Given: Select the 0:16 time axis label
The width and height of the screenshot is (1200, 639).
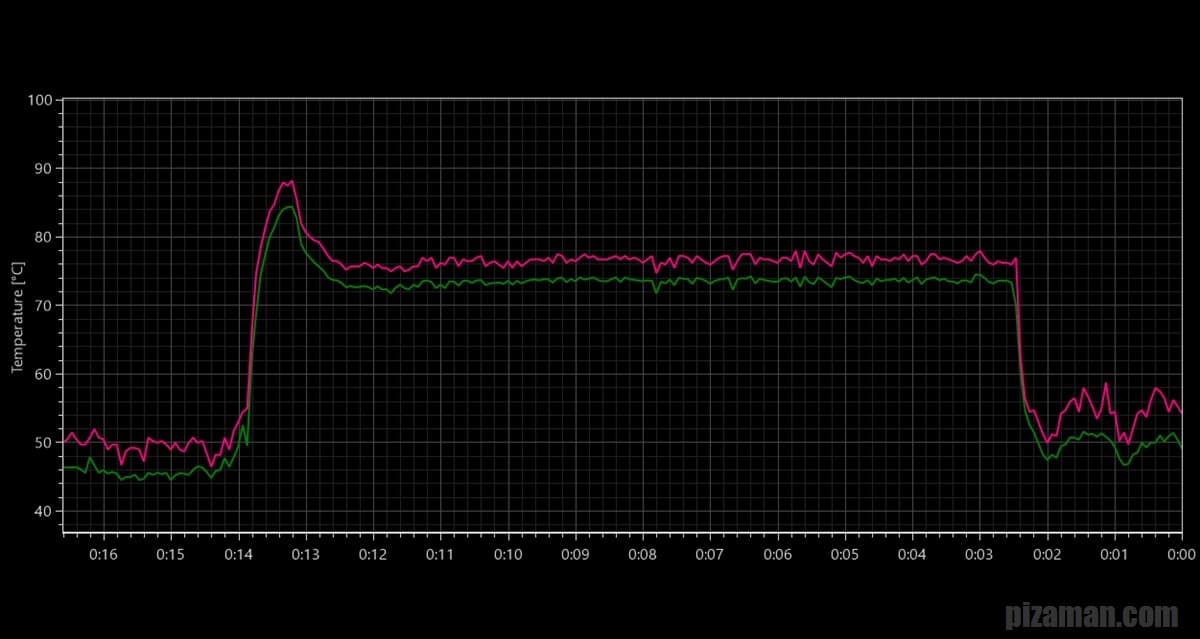Looking at the screenshot, I should pos(103,554).
